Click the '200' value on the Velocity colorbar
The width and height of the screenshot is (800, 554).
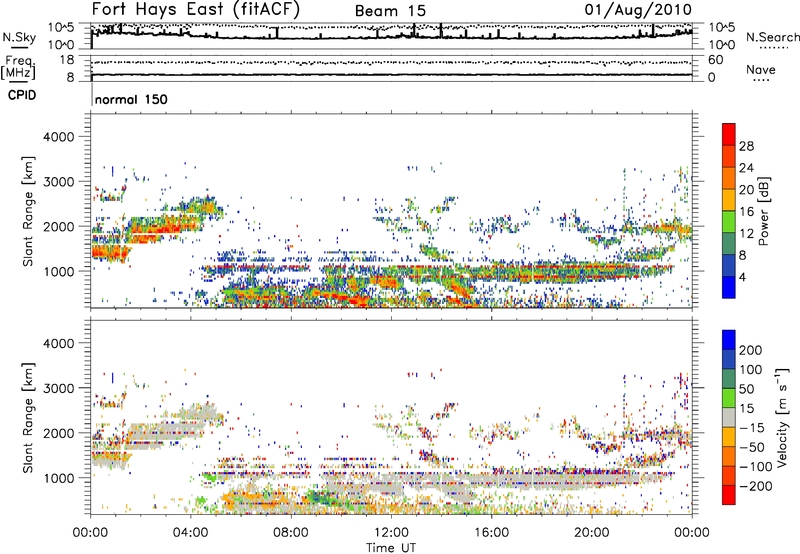751,350
